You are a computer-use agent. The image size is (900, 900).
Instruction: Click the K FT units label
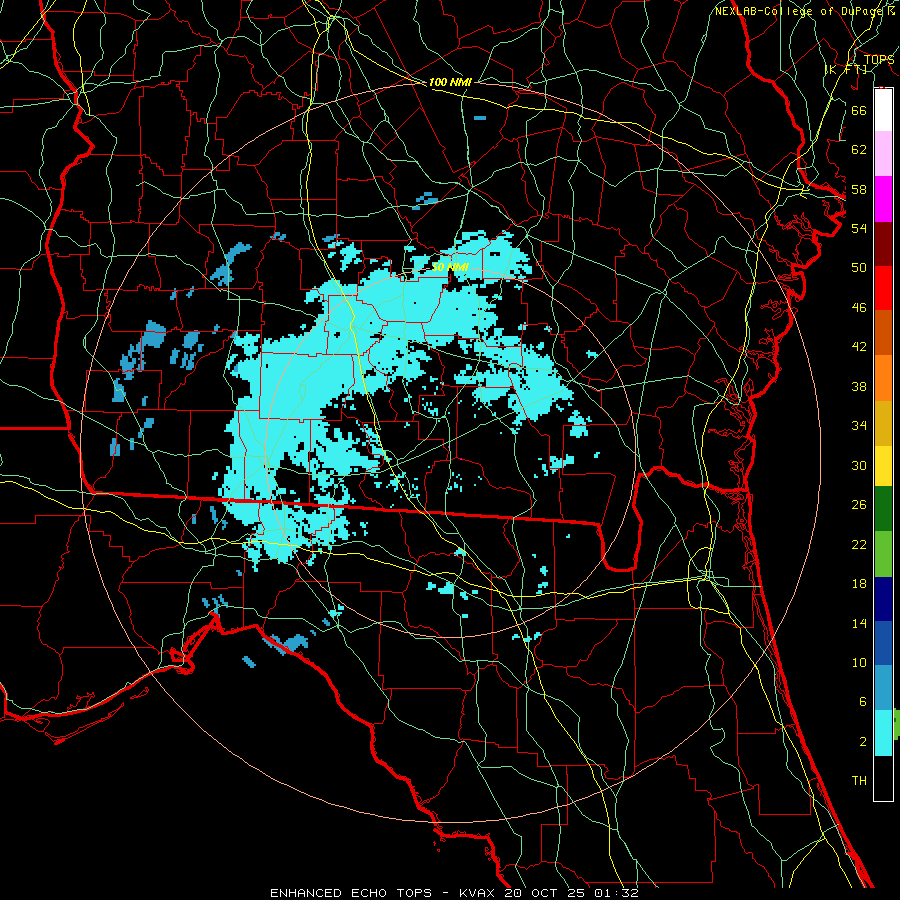click(x=845, y=70)
